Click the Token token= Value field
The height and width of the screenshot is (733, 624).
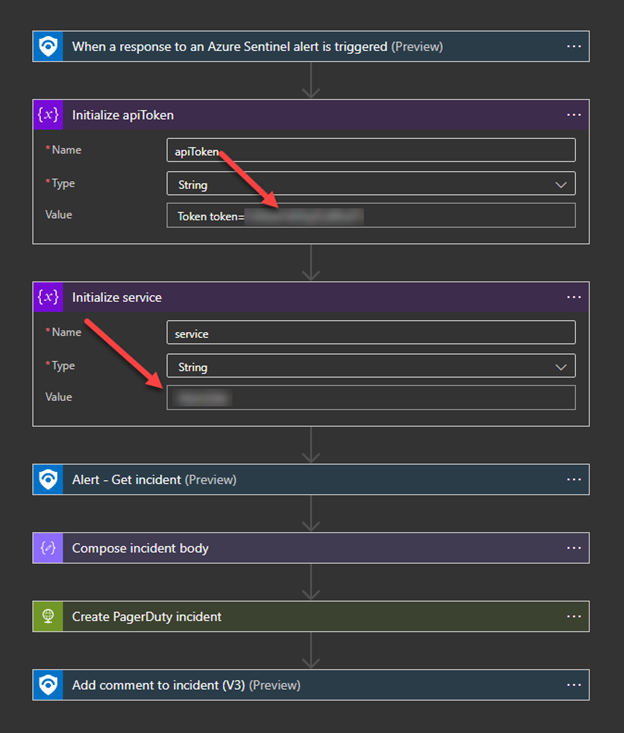pyautogui.click(x=371, y=216)
